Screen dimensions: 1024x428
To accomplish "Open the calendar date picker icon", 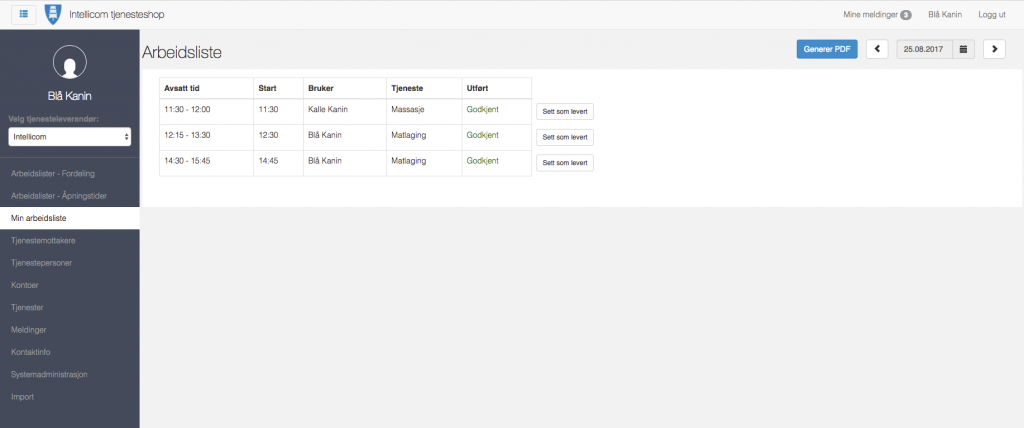I will (x=963, y=49).
